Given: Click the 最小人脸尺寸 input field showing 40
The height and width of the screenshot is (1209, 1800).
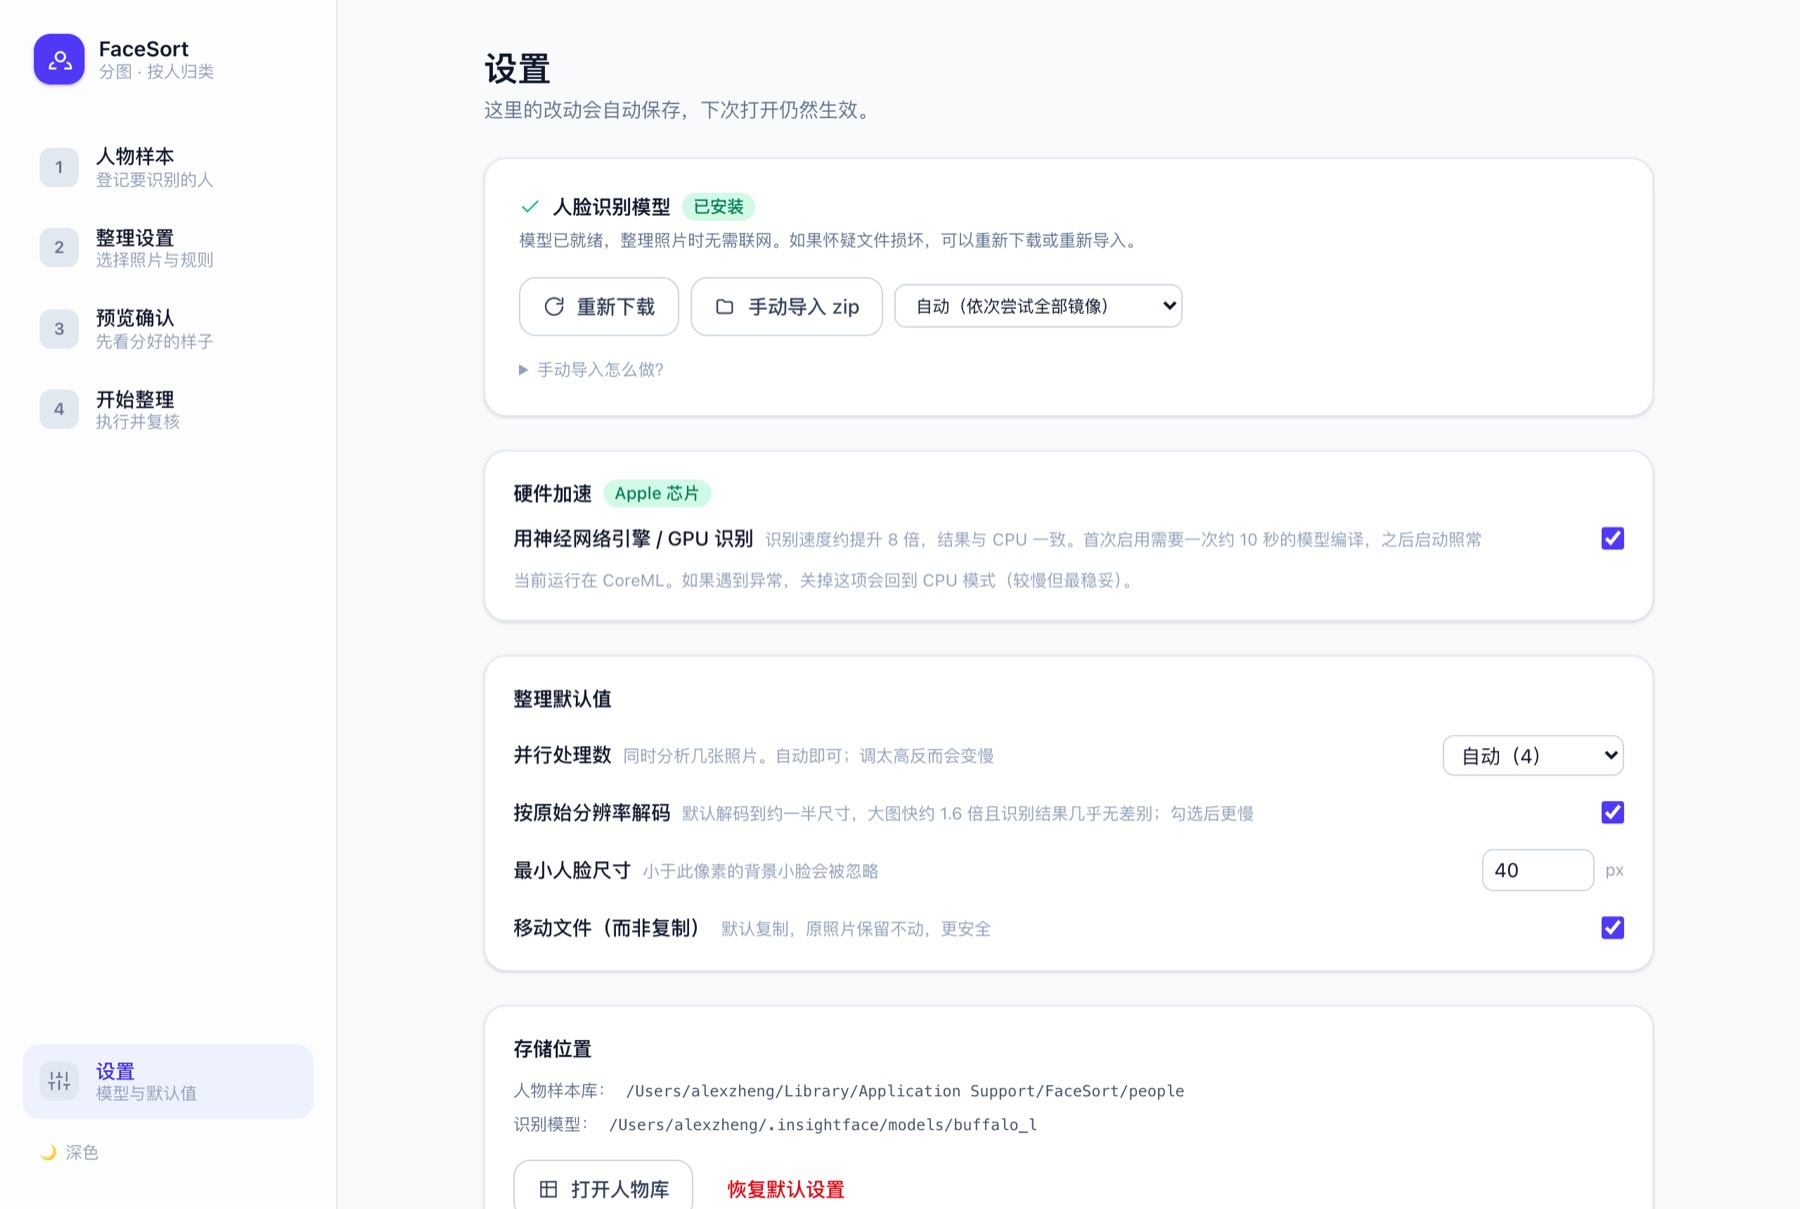Looking at the screenshot, I should coord(1537,870).
